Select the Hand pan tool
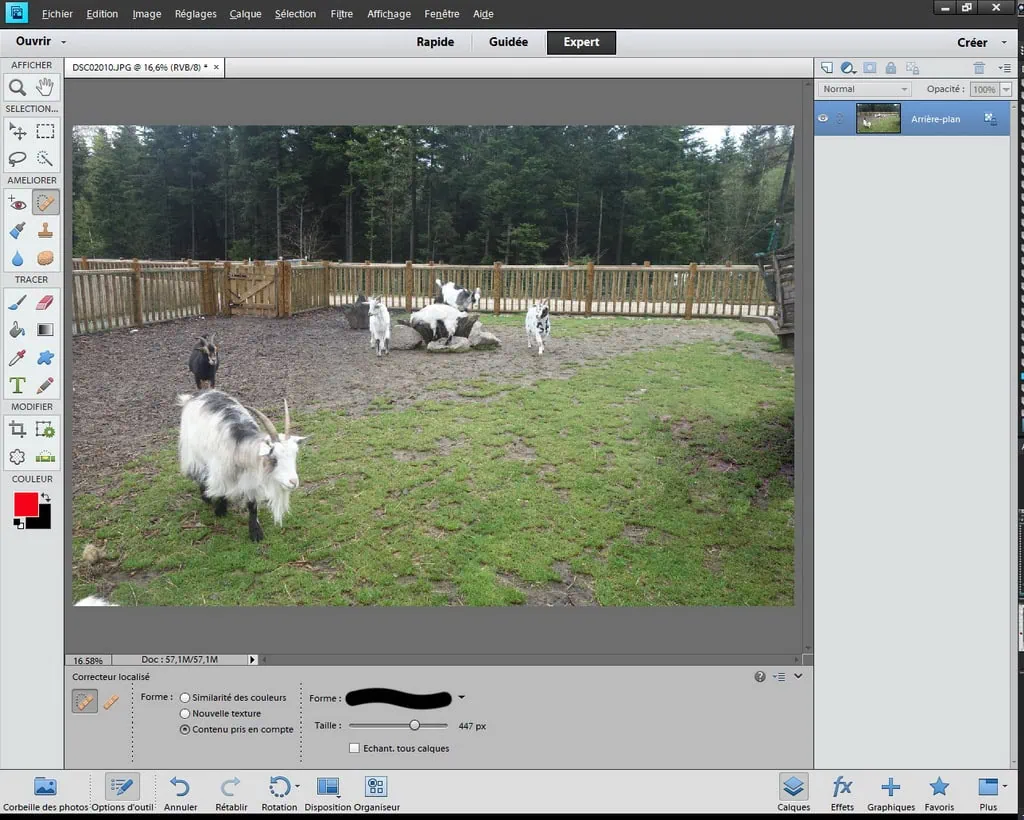The image size is (1024, 820). (x=45, y=87)
